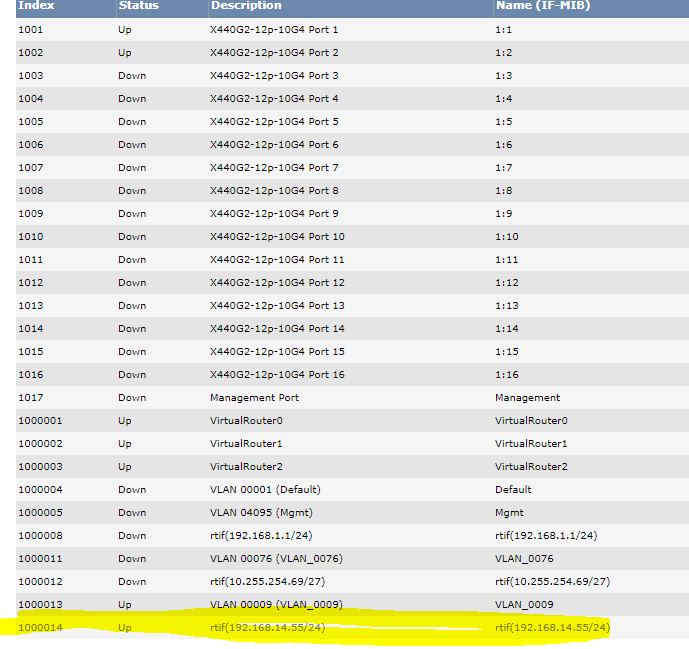The width and height of the screenshot is (689, 649).
Task: Click VirtualRouter1 in the Description column
Action: (x=246, y=444)
